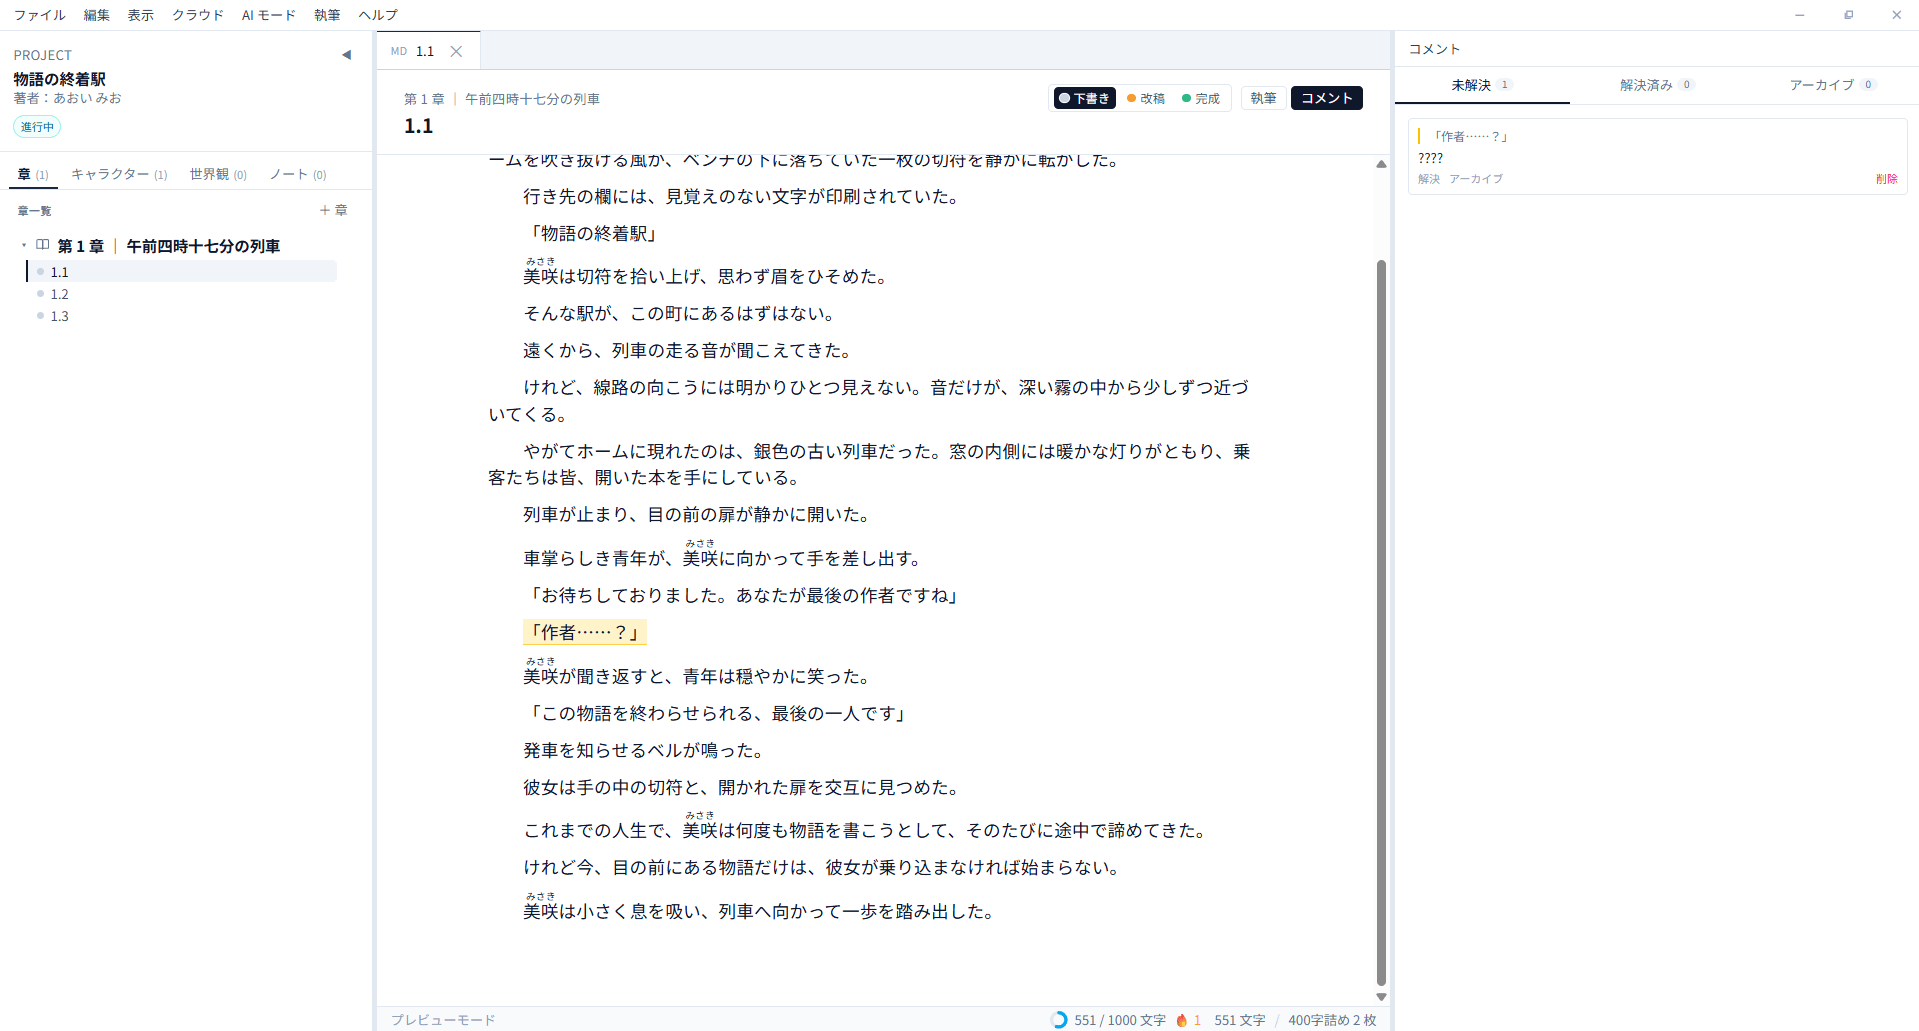This screenshot has height=1031, width=1919.
Task: Open the クラウド menu
Action: click(198, 15)
